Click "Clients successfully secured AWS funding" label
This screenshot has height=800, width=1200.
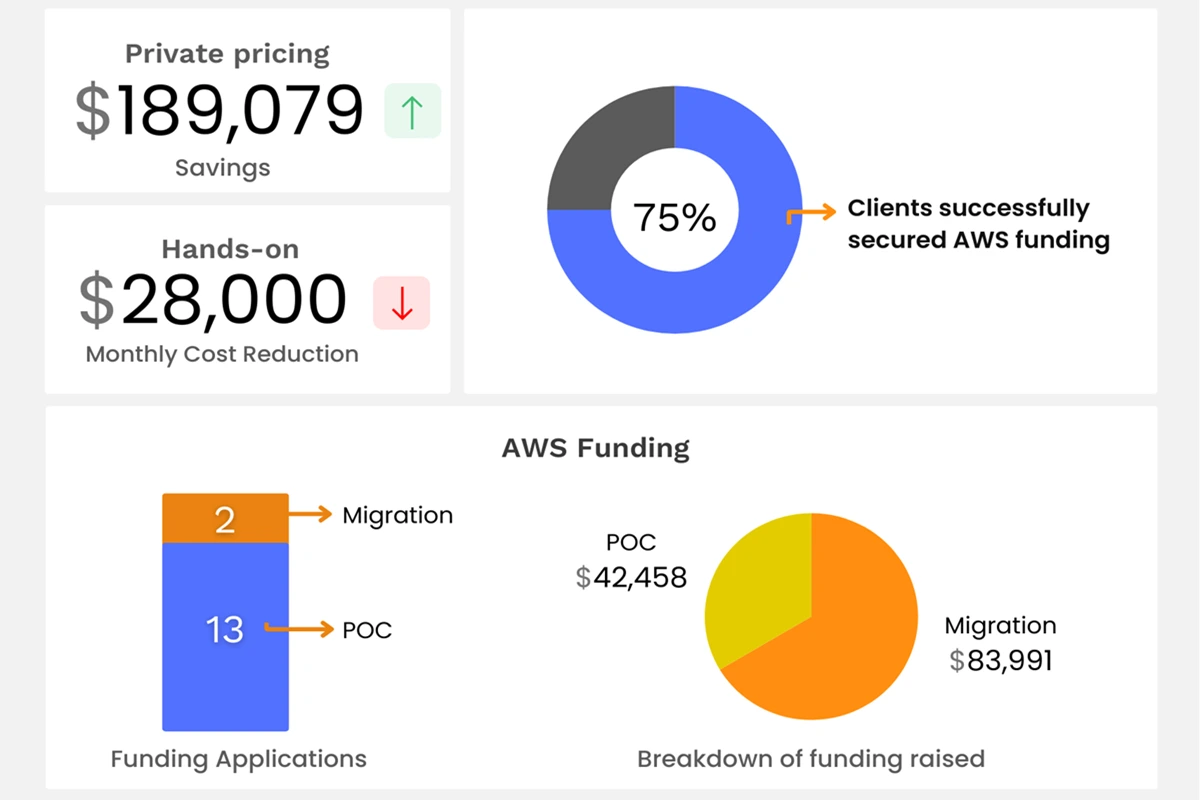point(979,224)
